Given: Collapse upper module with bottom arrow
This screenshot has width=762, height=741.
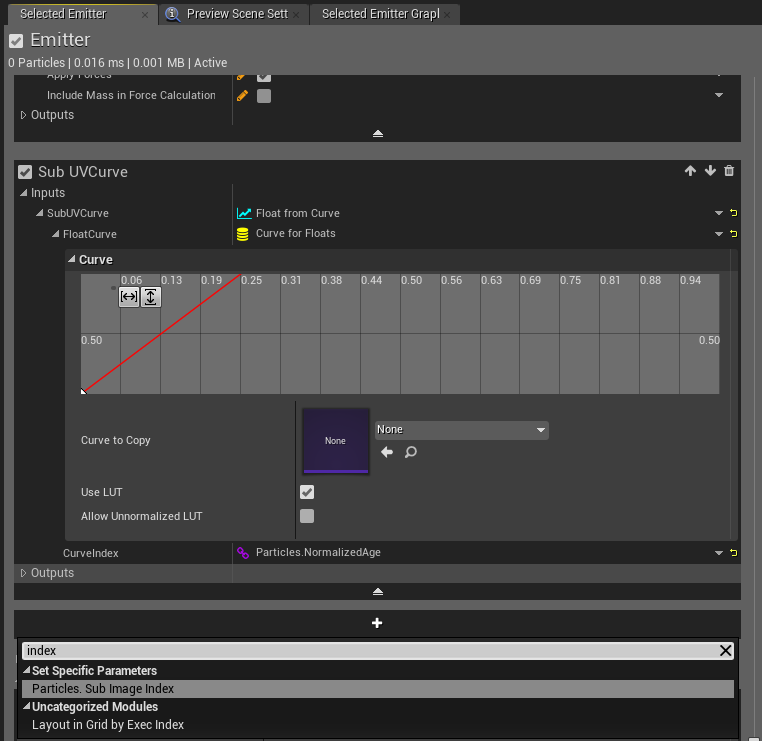Looking at the screenshot, I should click(x=378, y=133).
